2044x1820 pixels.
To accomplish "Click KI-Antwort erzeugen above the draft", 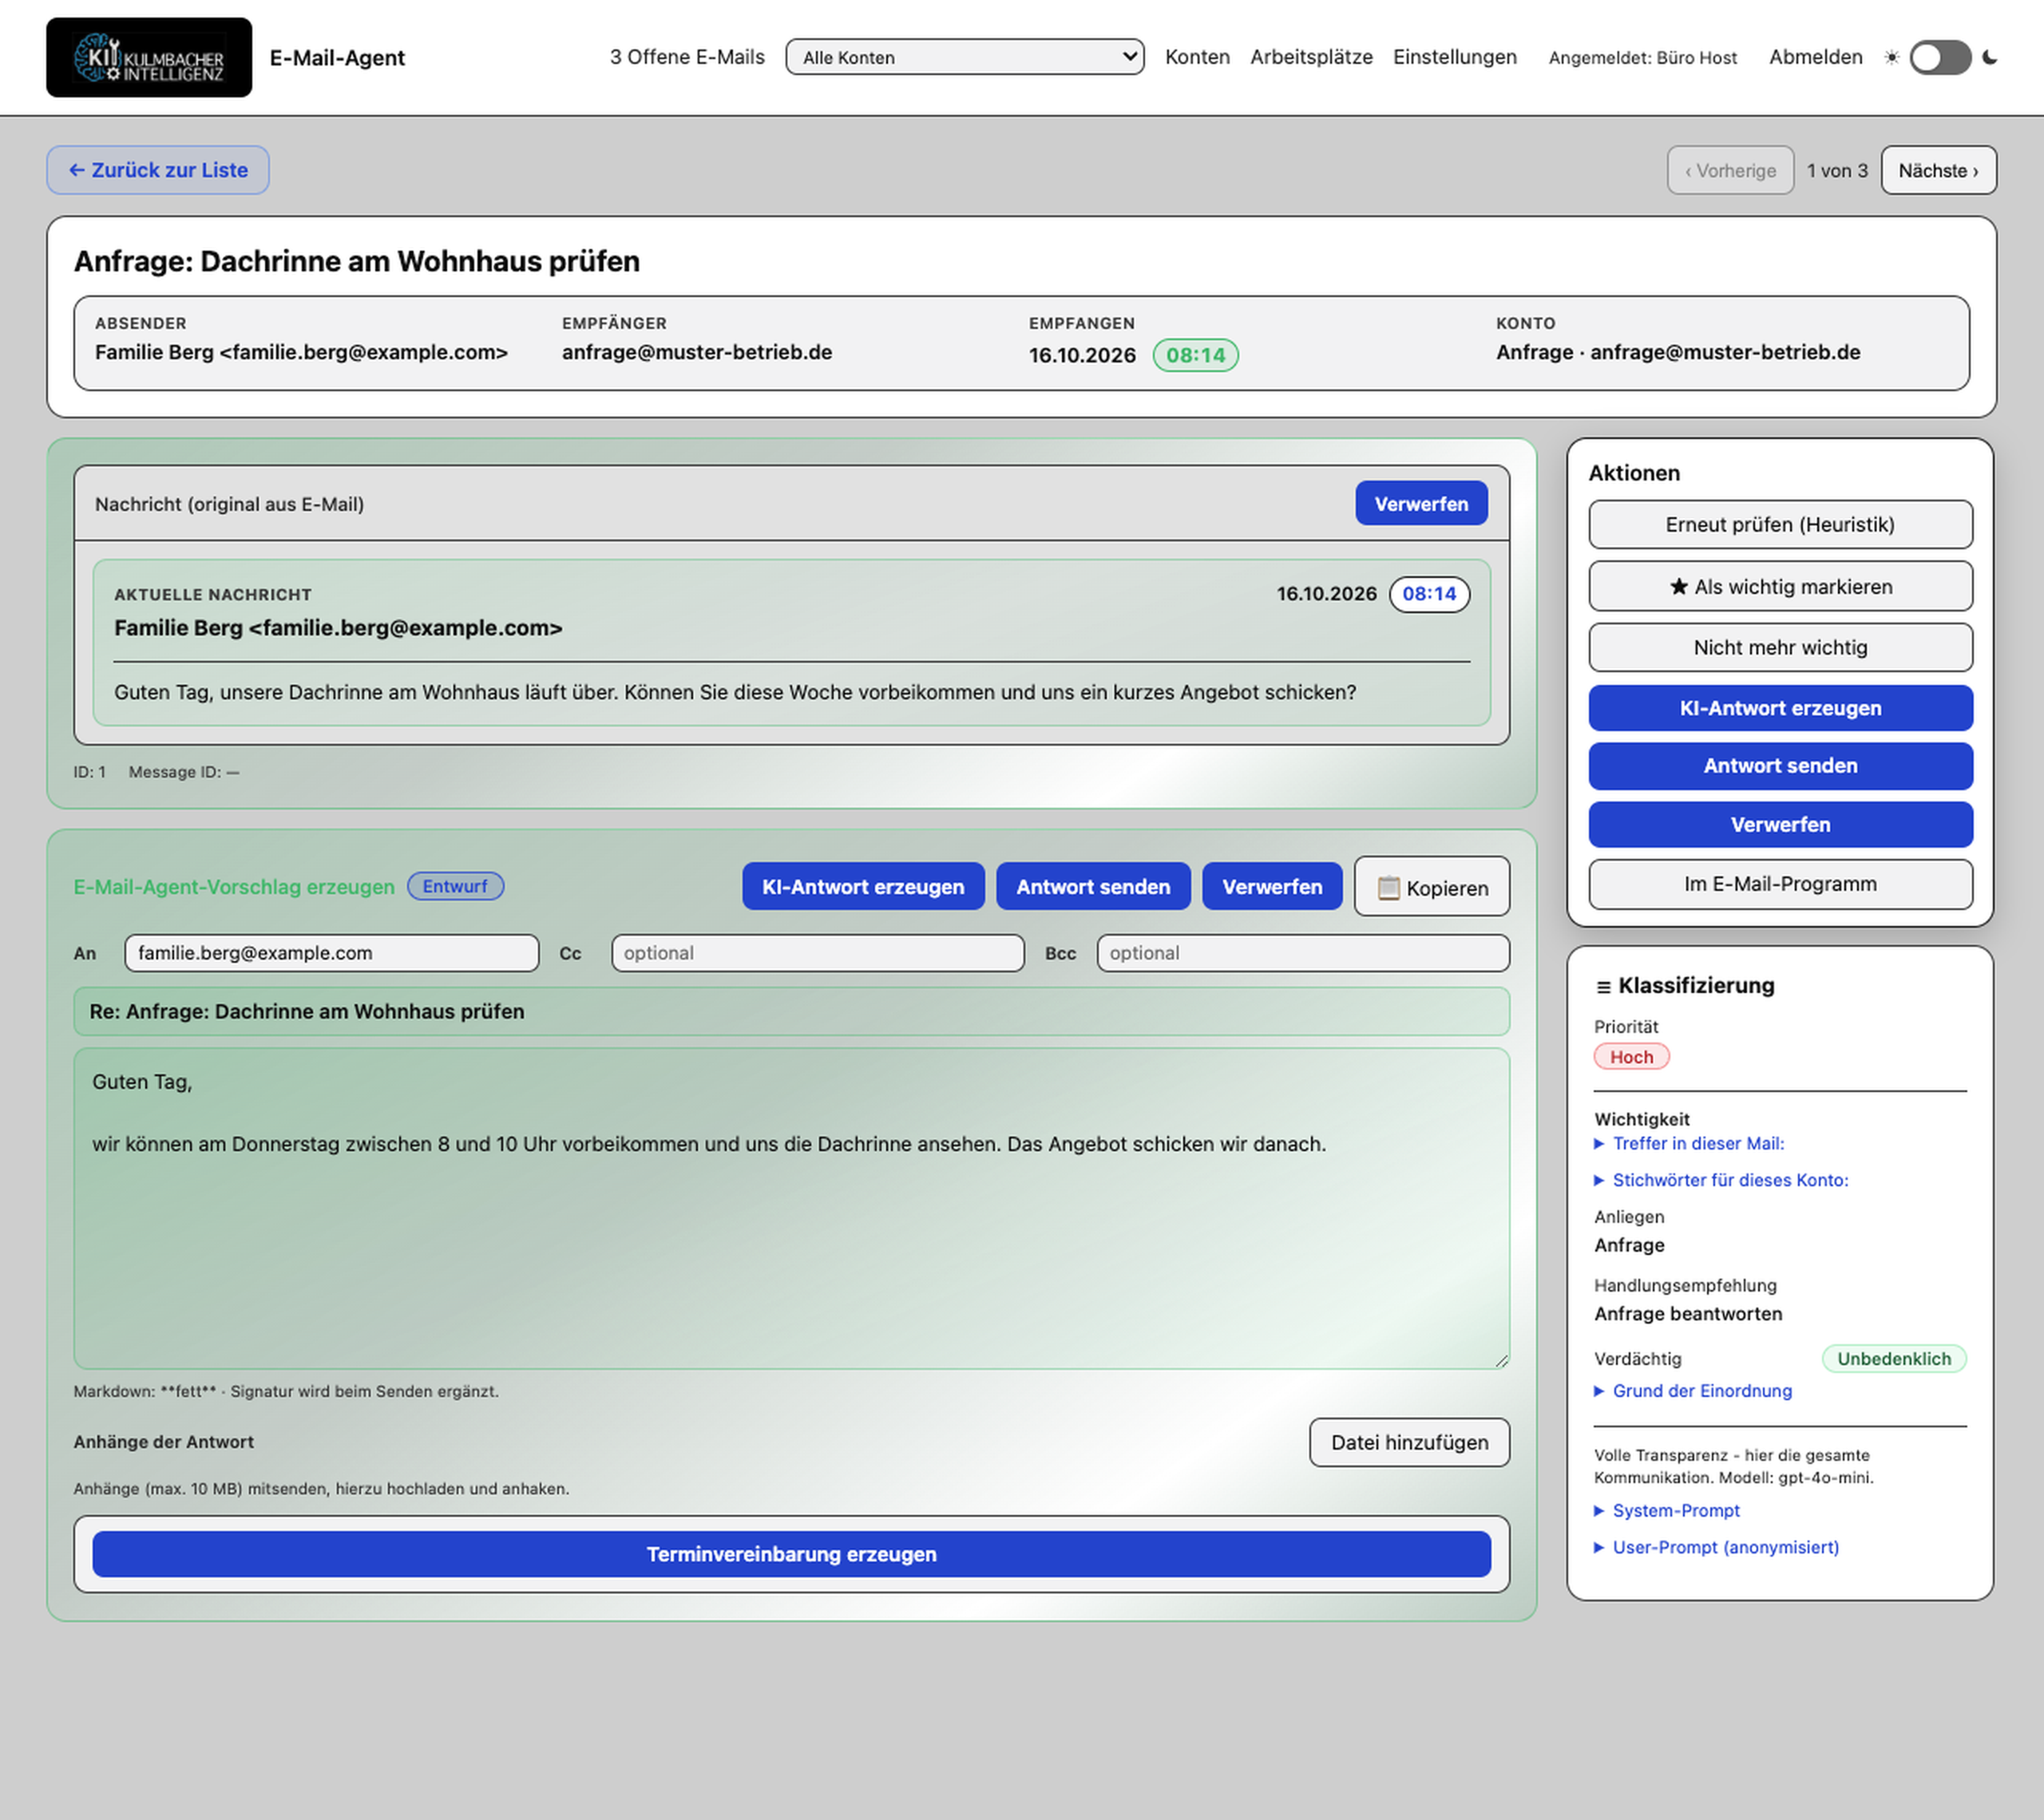I will pyautogui.click(x=863, y=886).
